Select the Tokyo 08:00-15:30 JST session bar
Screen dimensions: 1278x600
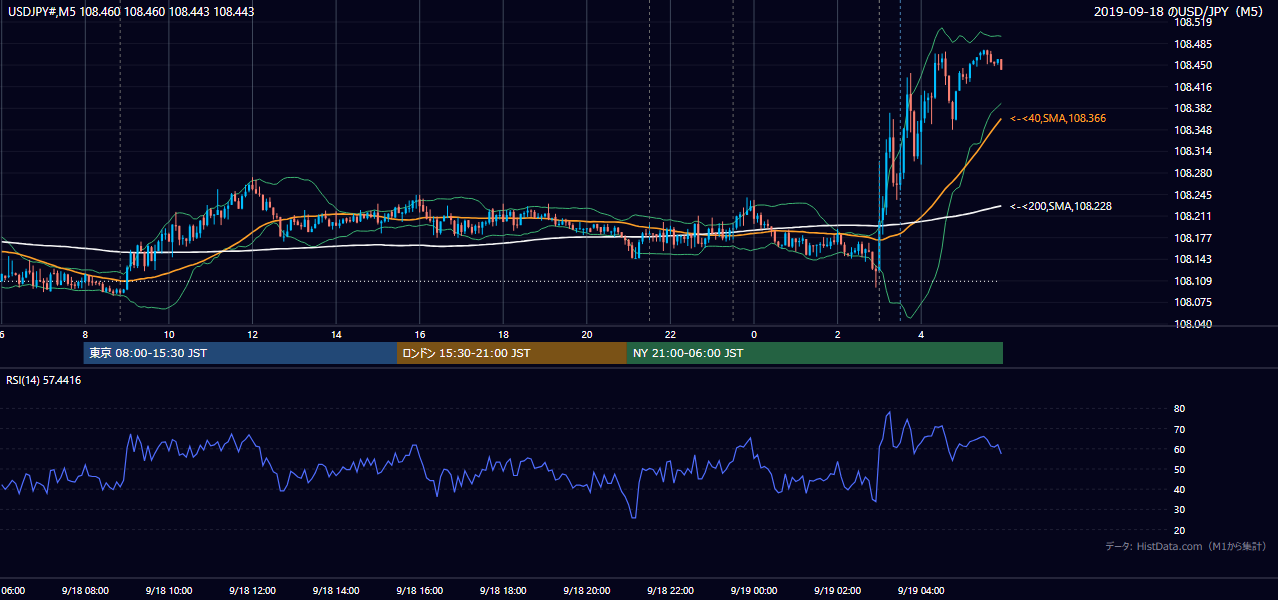point(240,353)
